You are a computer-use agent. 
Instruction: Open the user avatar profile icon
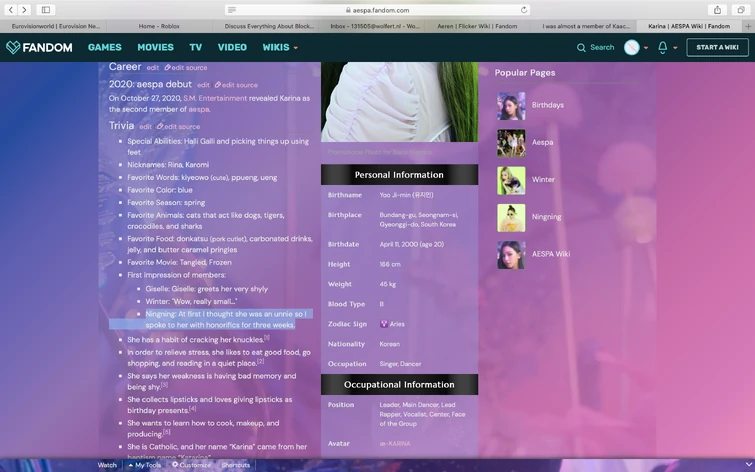point(632,47)
